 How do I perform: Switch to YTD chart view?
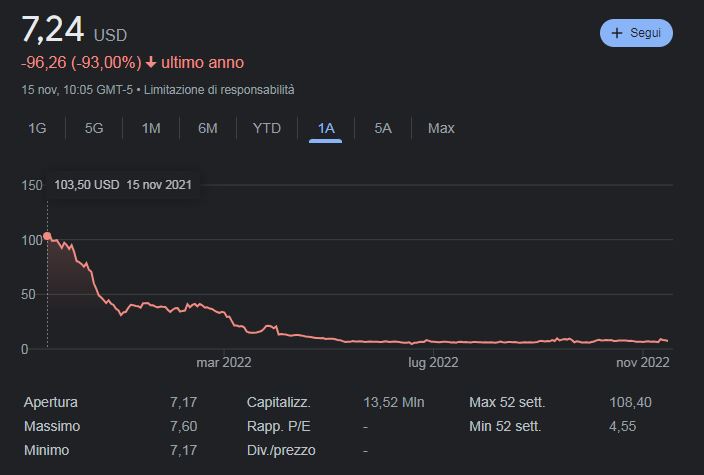point(267,128)
